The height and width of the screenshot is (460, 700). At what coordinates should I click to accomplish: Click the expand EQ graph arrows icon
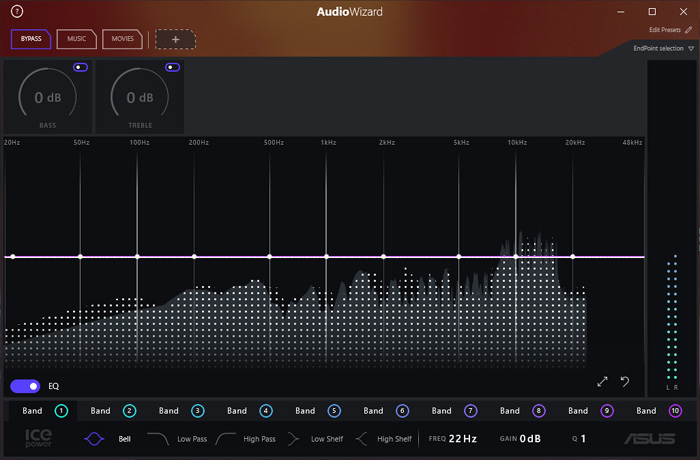tap(602, 381)
